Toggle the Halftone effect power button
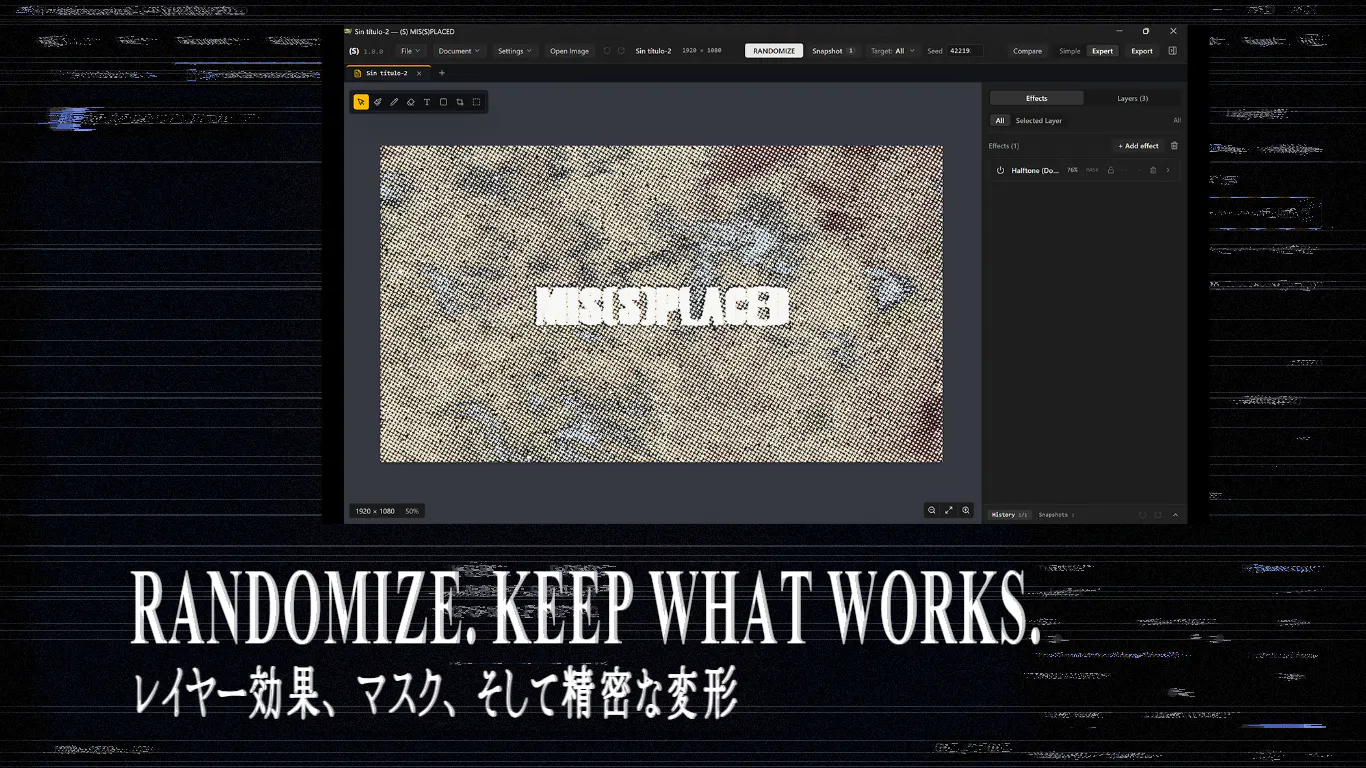Screen dimensions: 1366x768 (x=1000, y=170)
